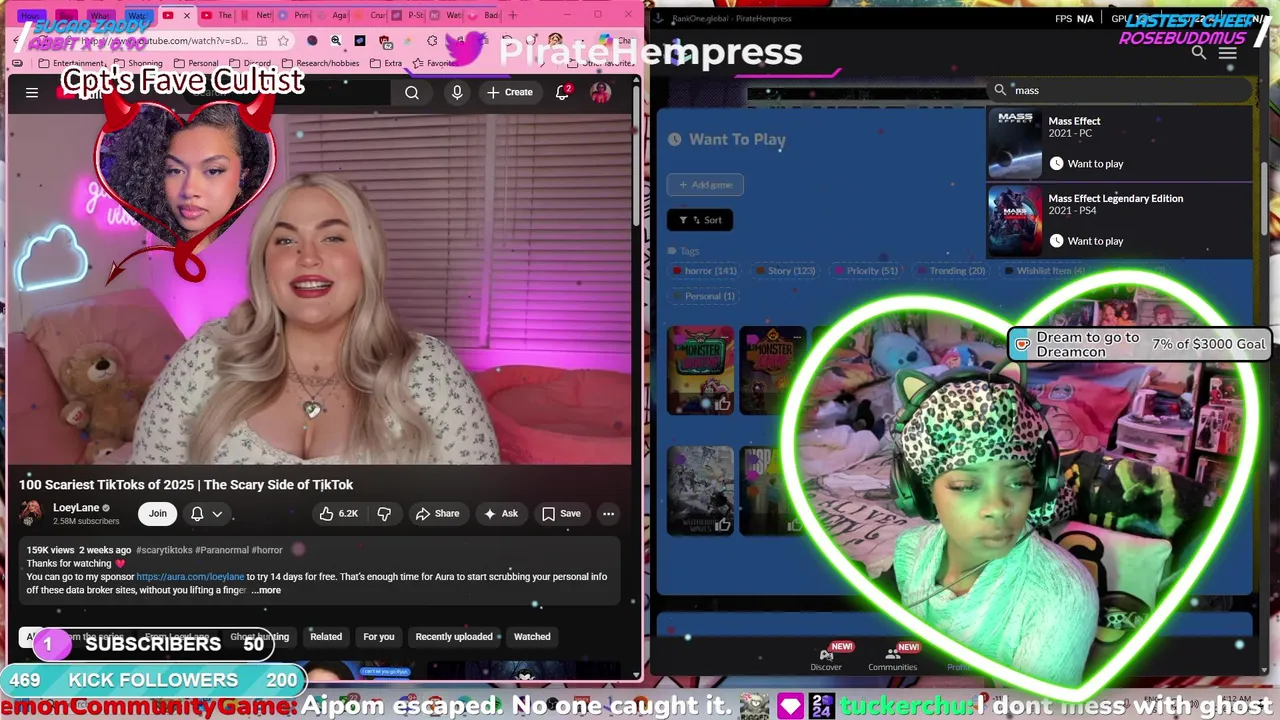Click Add game in Want To Play list
This screenshot has height=720, width=1280.
[705, 185]
